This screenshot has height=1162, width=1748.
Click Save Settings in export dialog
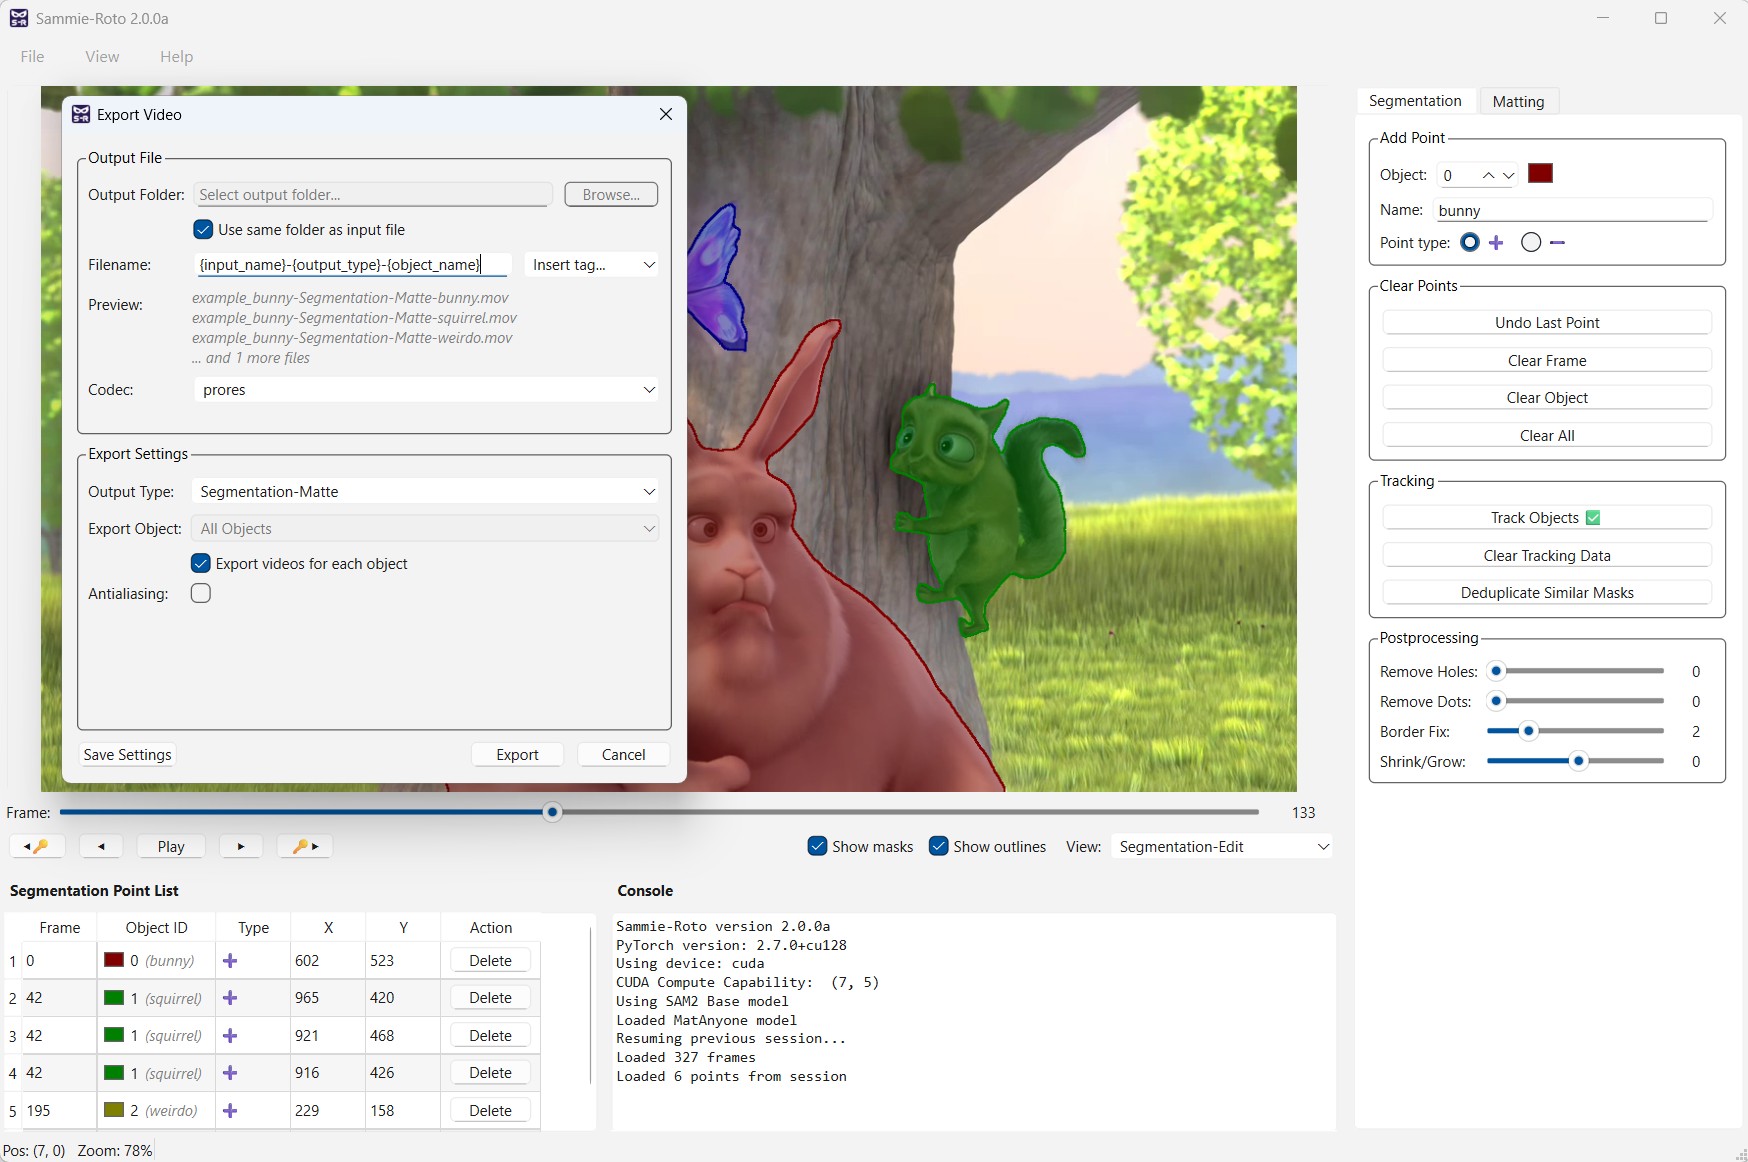[x=127, y=755]
